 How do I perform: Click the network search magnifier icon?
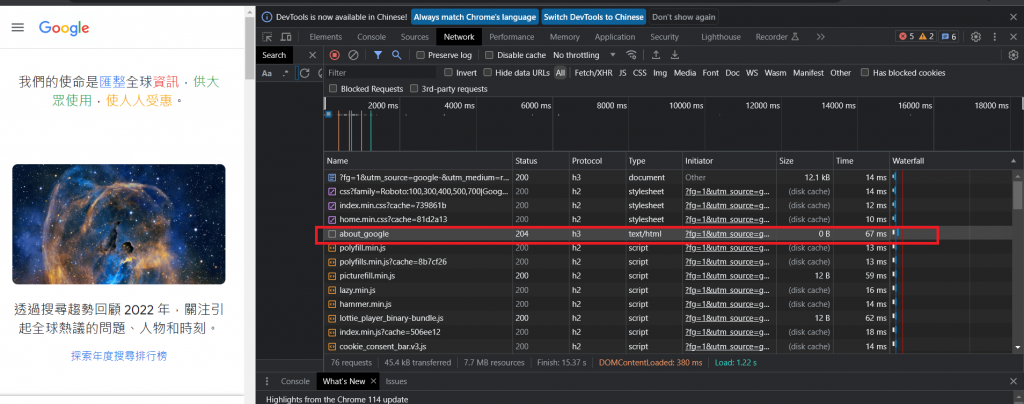396,55
